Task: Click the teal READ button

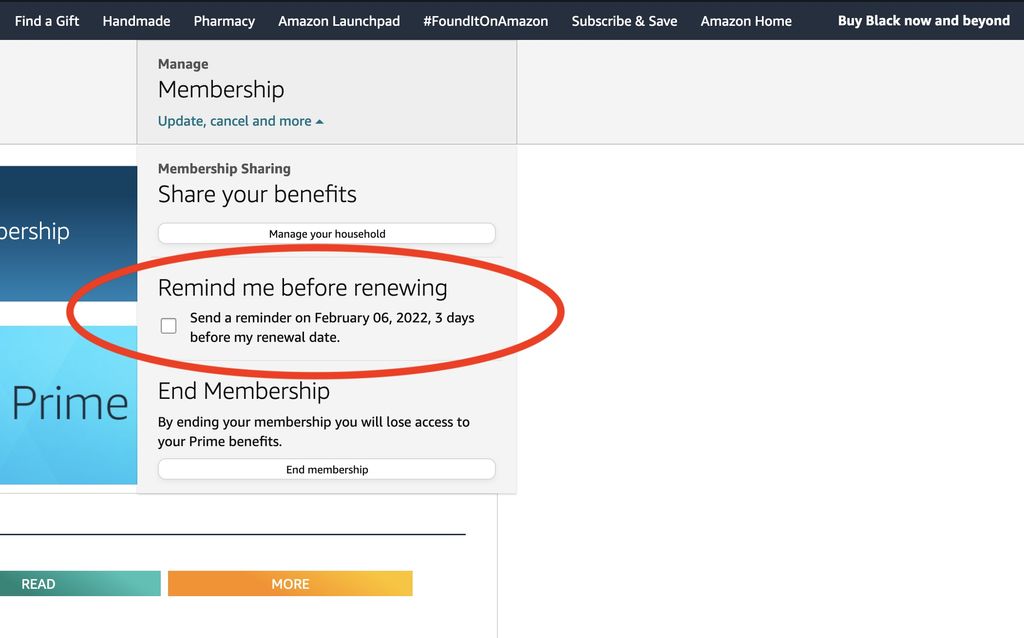Action: pyautogui.click(x=80, y=584)
